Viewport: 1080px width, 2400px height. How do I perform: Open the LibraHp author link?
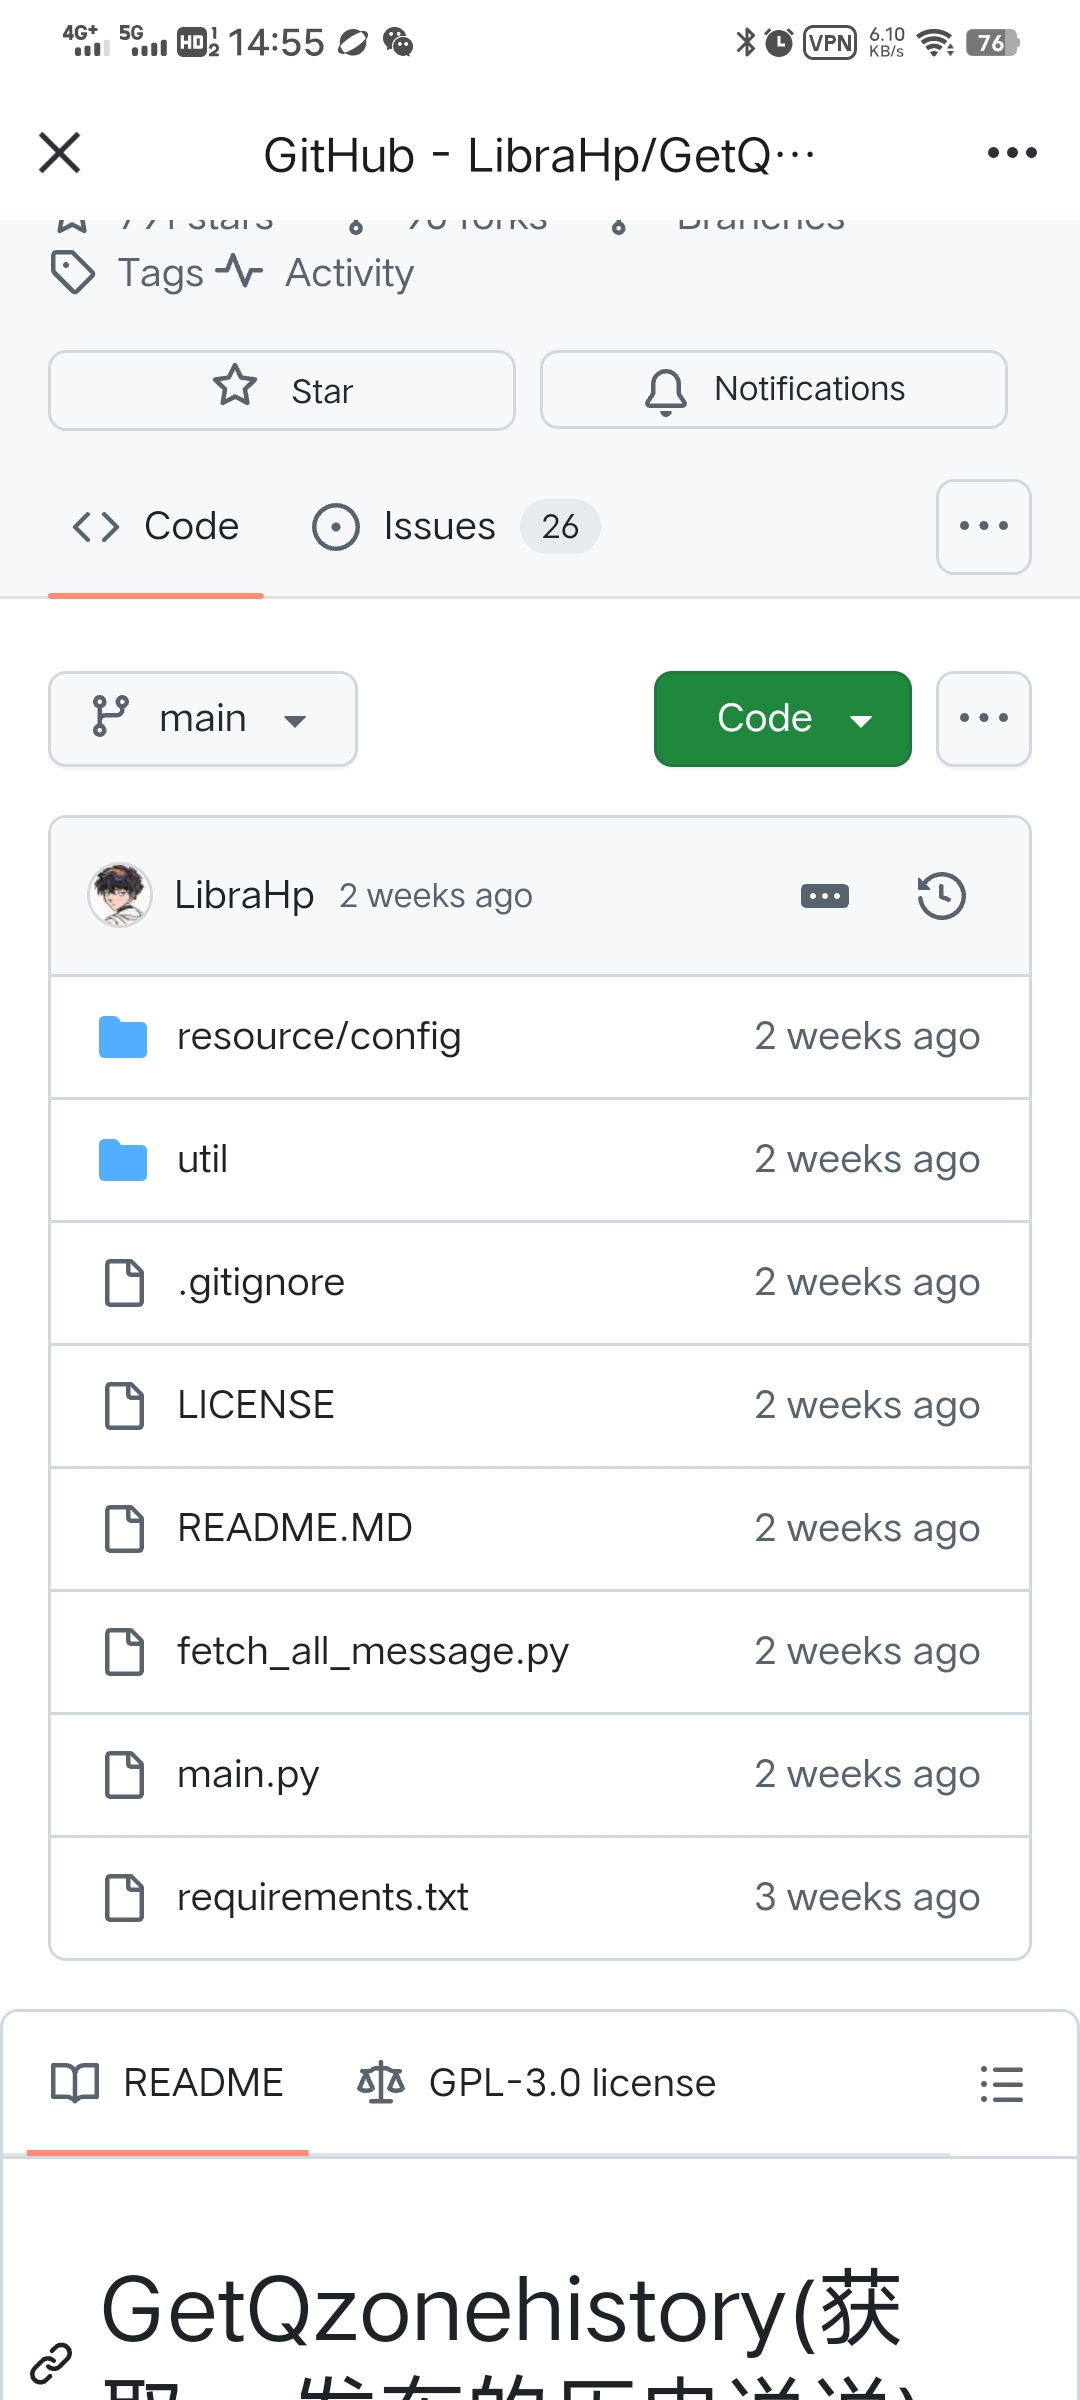(x=244, y=895)
